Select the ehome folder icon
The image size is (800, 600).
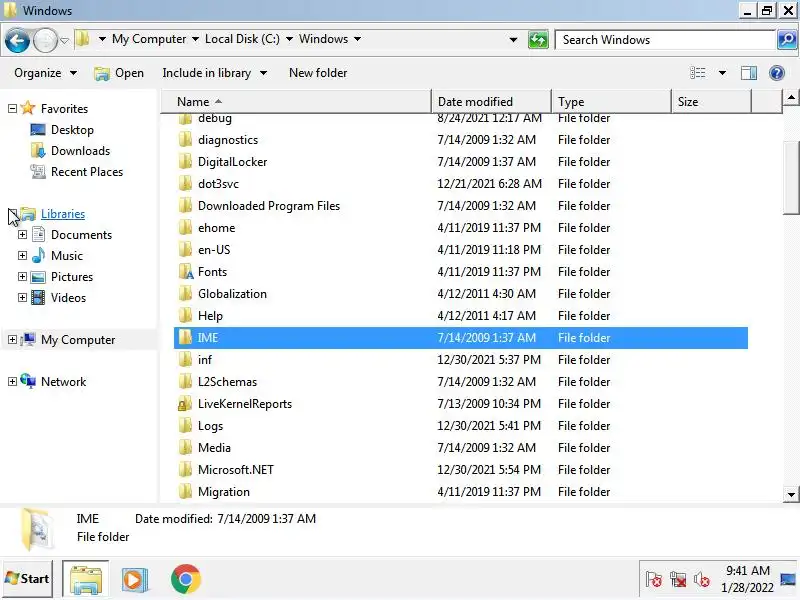pyautogui.click(x=186, y=228)
